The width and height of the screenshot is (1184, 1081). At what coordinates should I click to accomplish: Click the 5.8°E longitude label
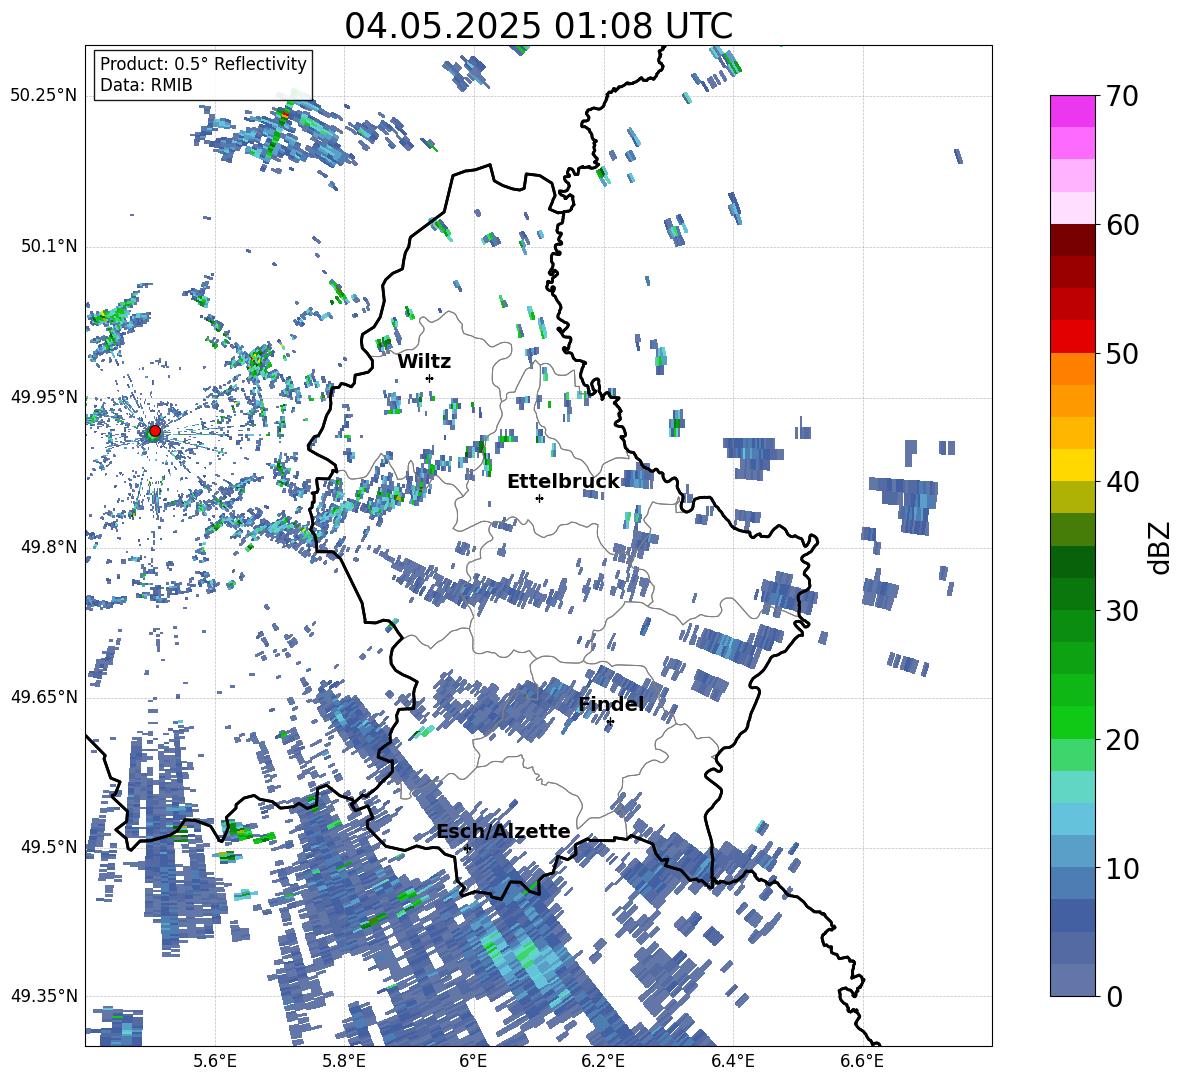(344, 1061)
